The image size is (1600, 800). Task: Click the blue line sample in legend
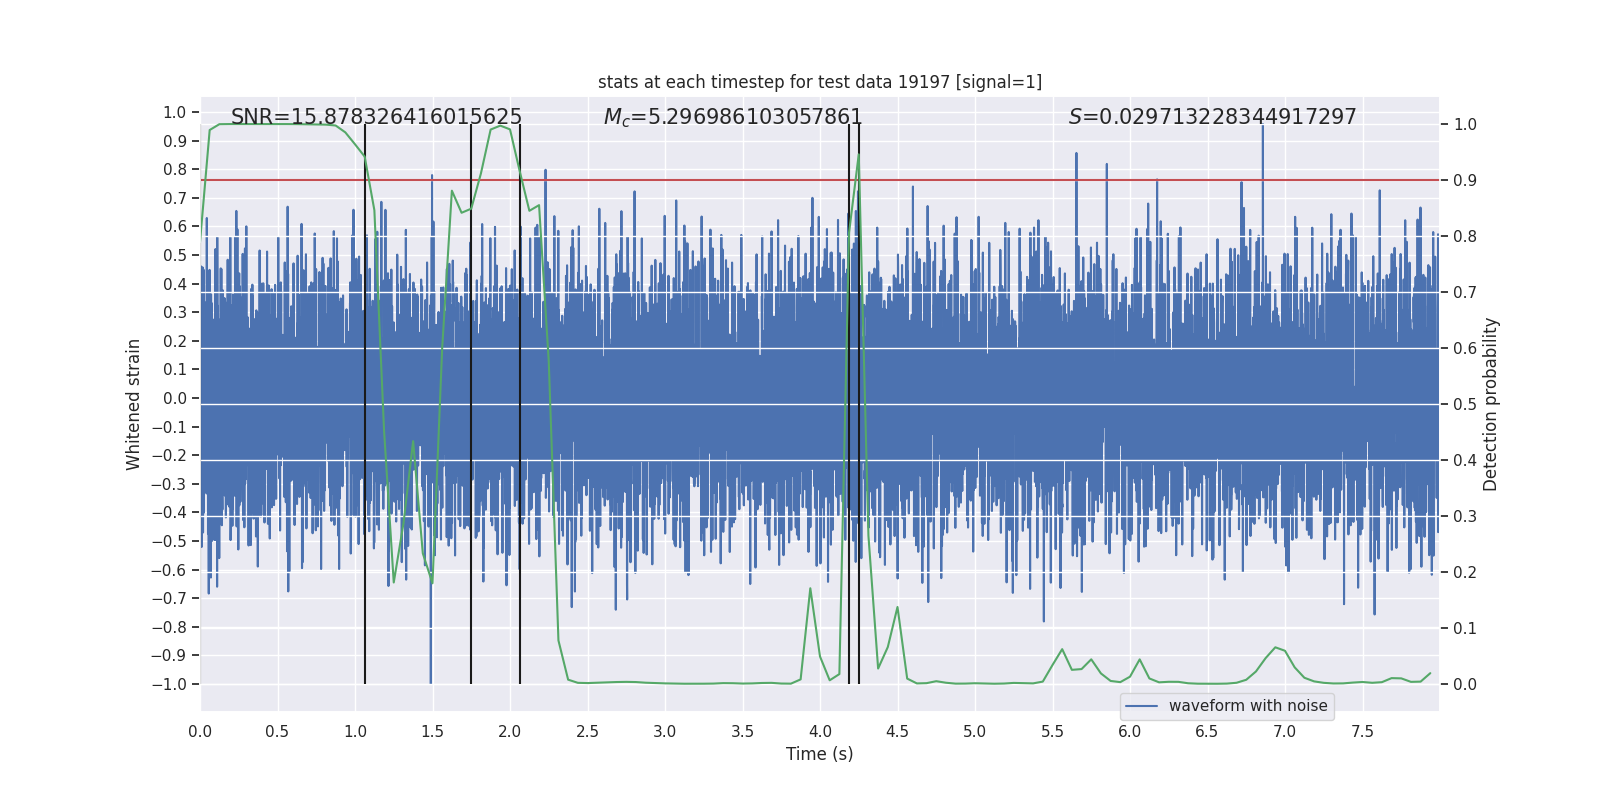(x=1142, y=706)
